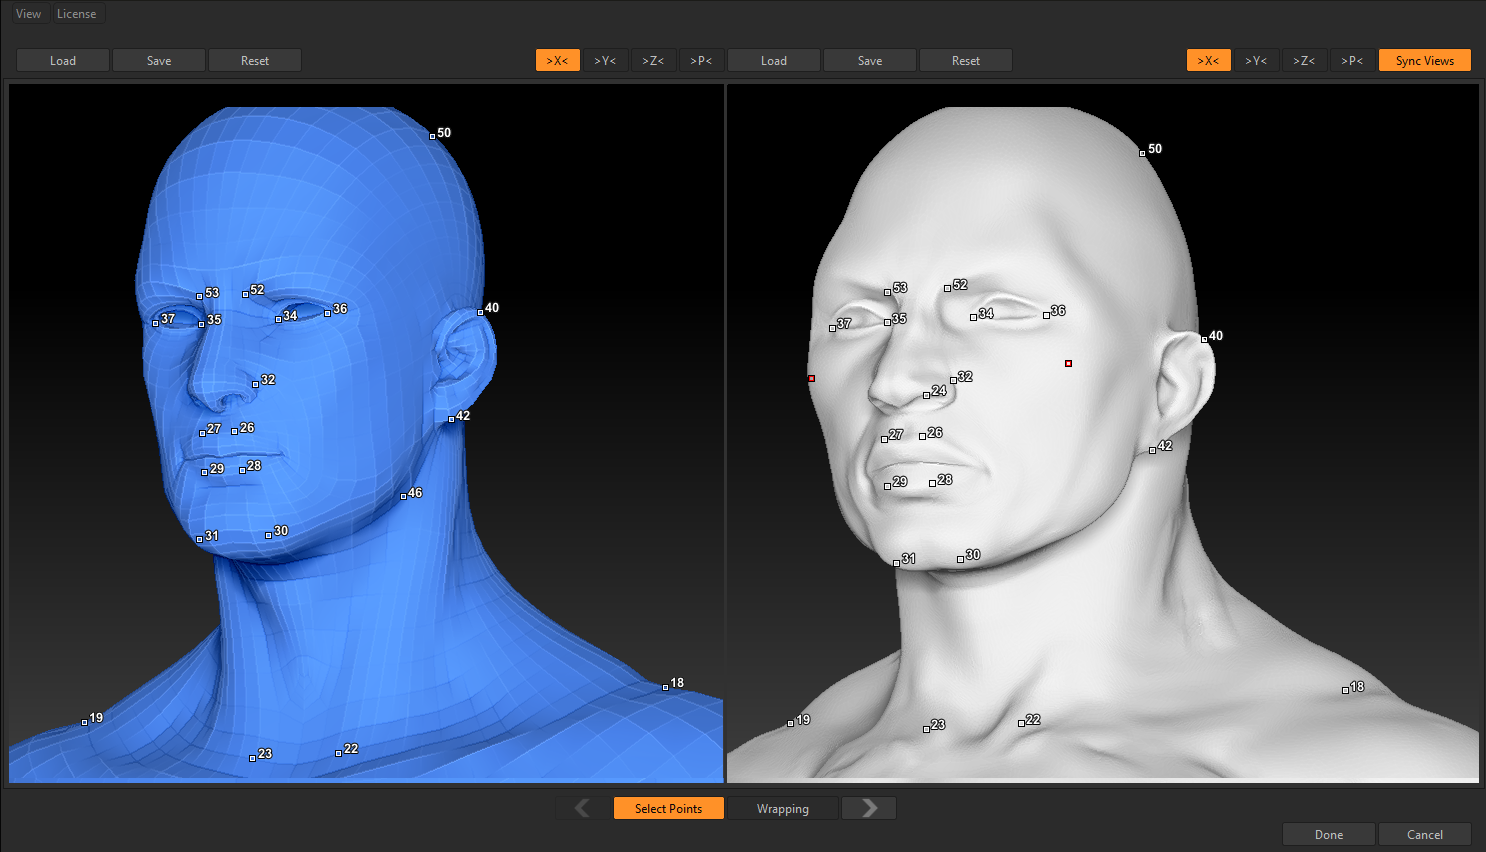Viewport: 1486px width, 852px height.
Task: Select red point at sculpt's left face edge
Action: (811, 378)
